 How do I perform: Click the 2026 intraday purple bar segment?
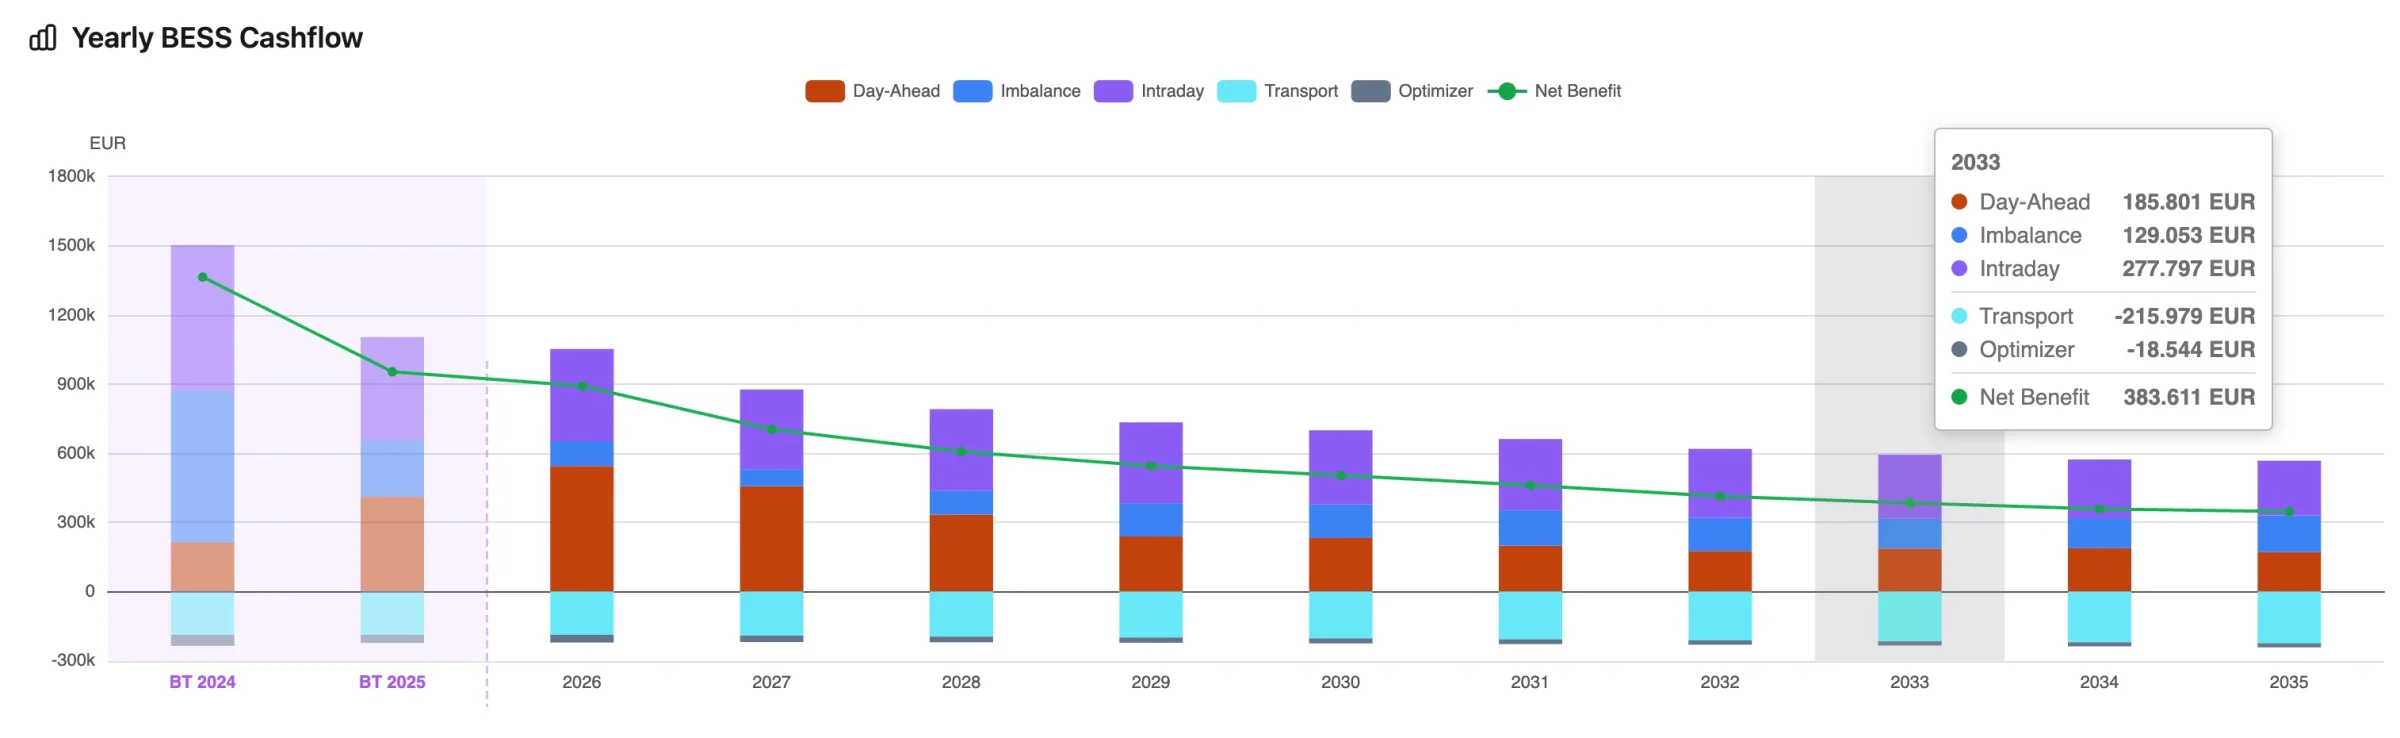click(x=582, y=395)
